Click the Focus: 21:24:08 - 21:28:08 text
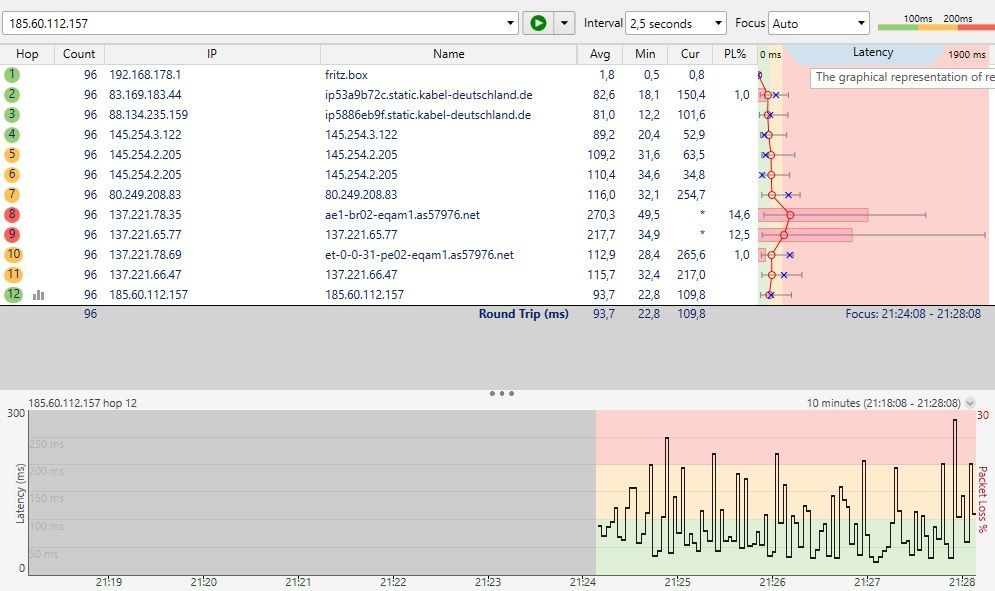The width and height of the screenshot is (995, 591). [913, 314]
